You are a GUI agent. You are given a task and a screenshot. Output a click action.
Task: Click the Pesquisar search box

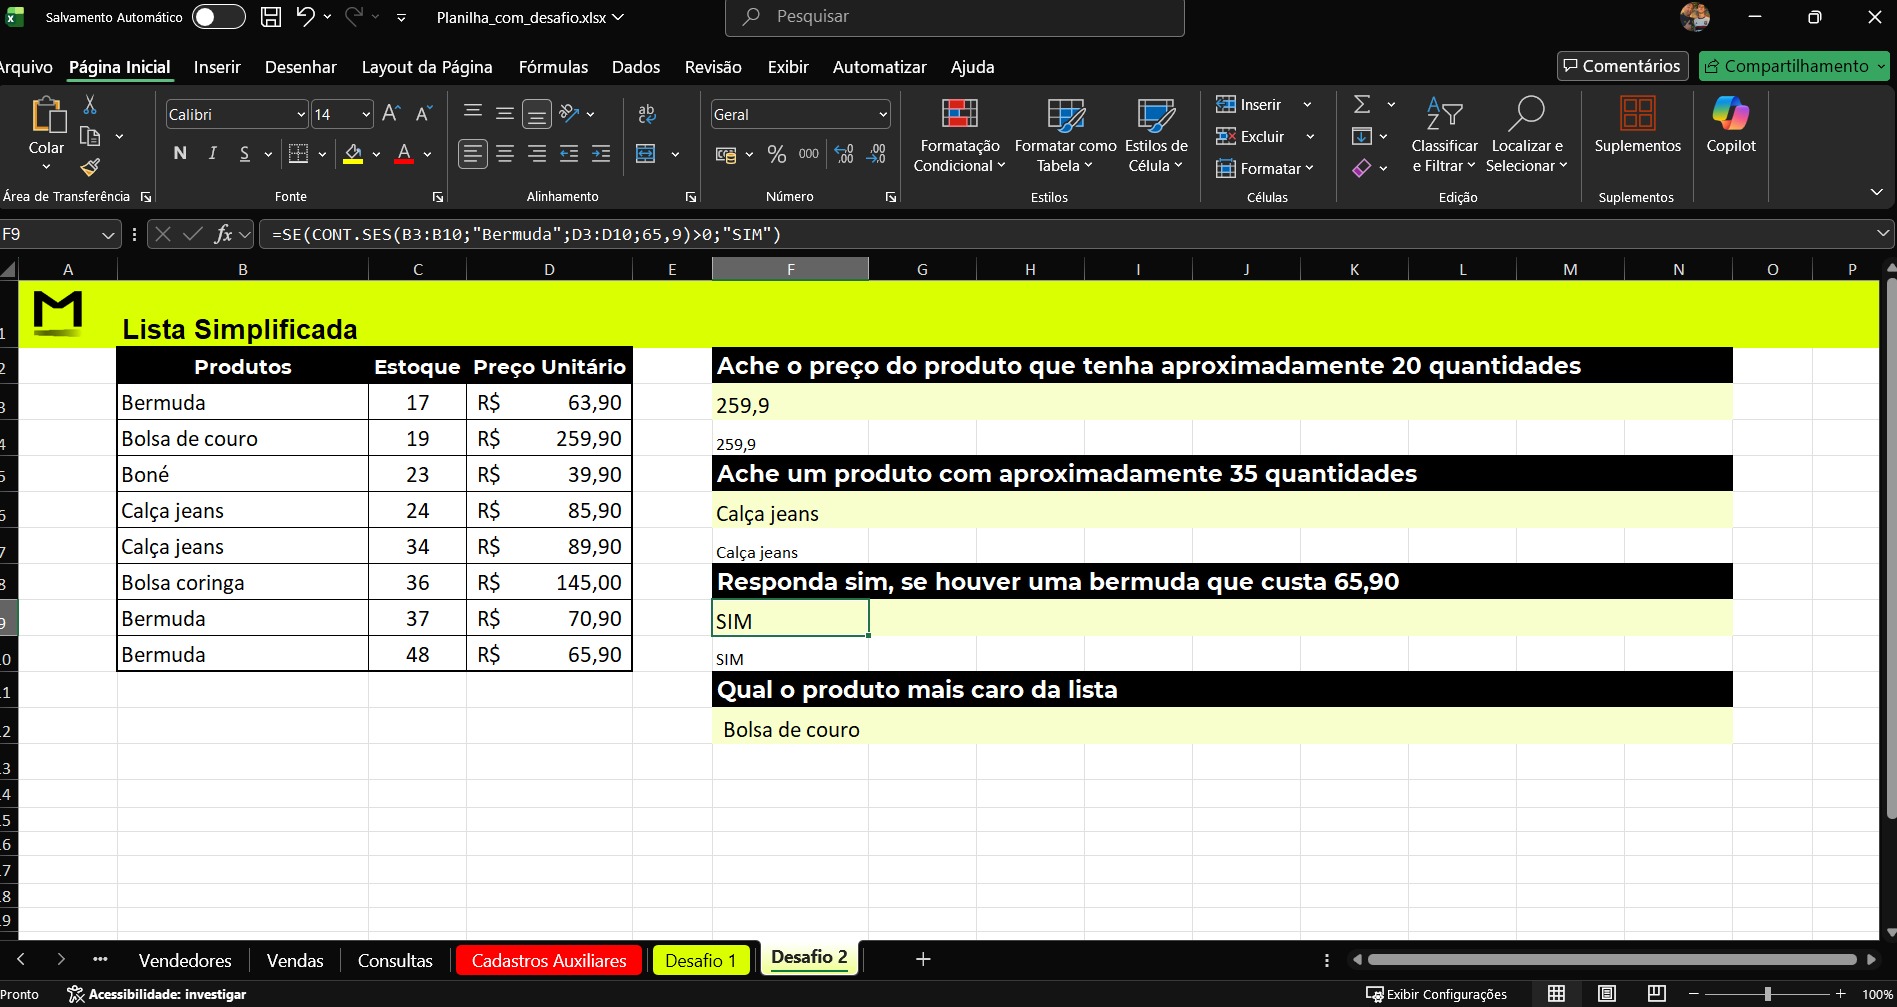pyautogui.click(x=955, y=17)
